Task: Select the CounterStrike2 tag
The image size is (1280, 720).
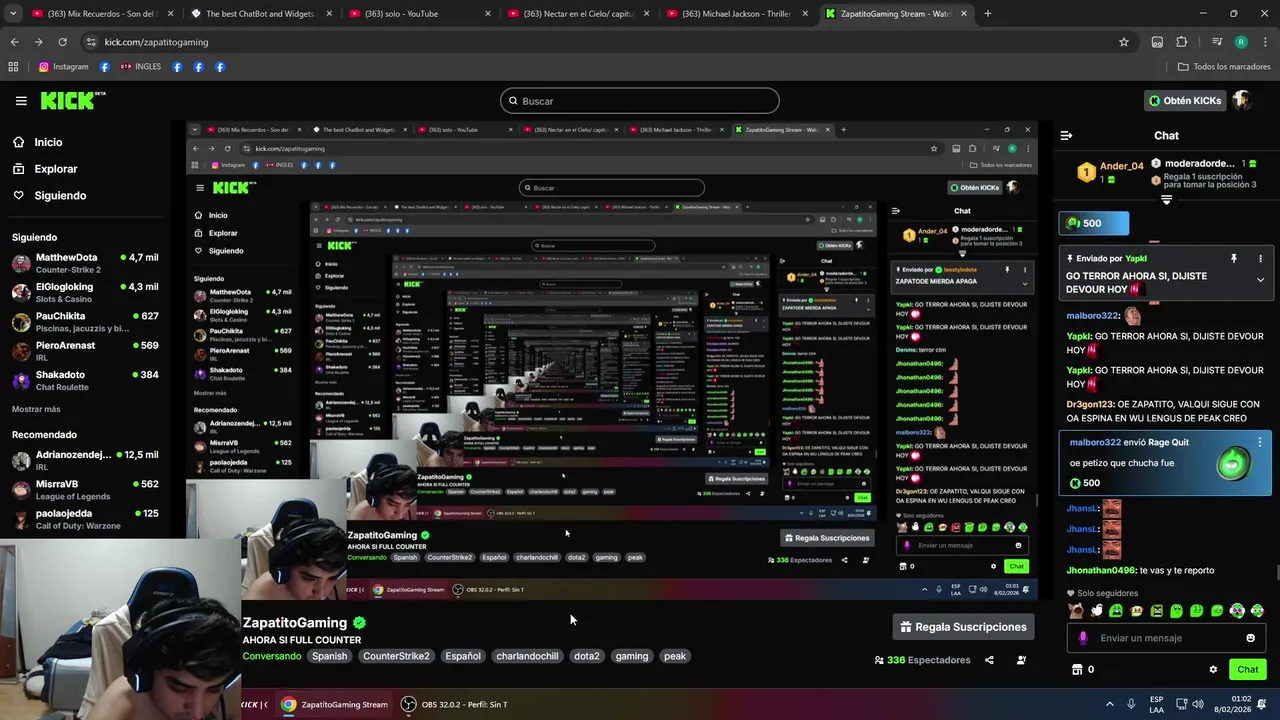Action: [x=396, y=656]
